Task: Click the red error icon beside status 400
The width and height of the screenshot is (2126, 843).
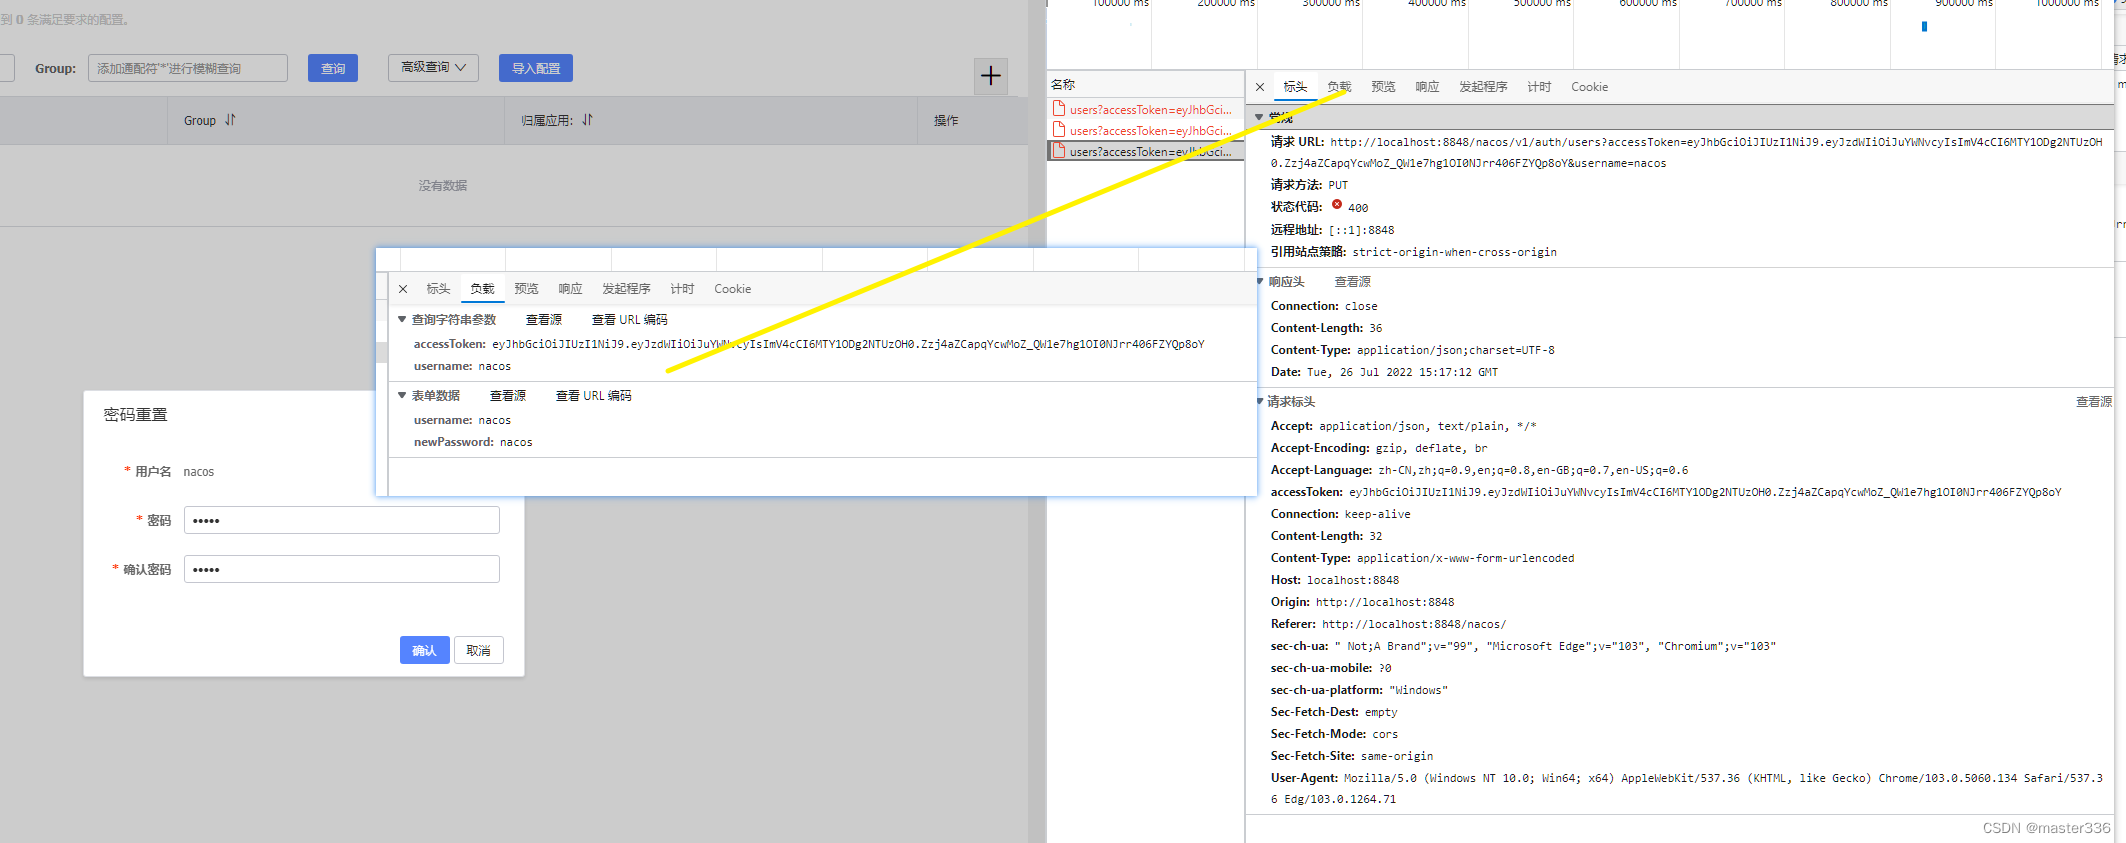Action: [1337, 205]
